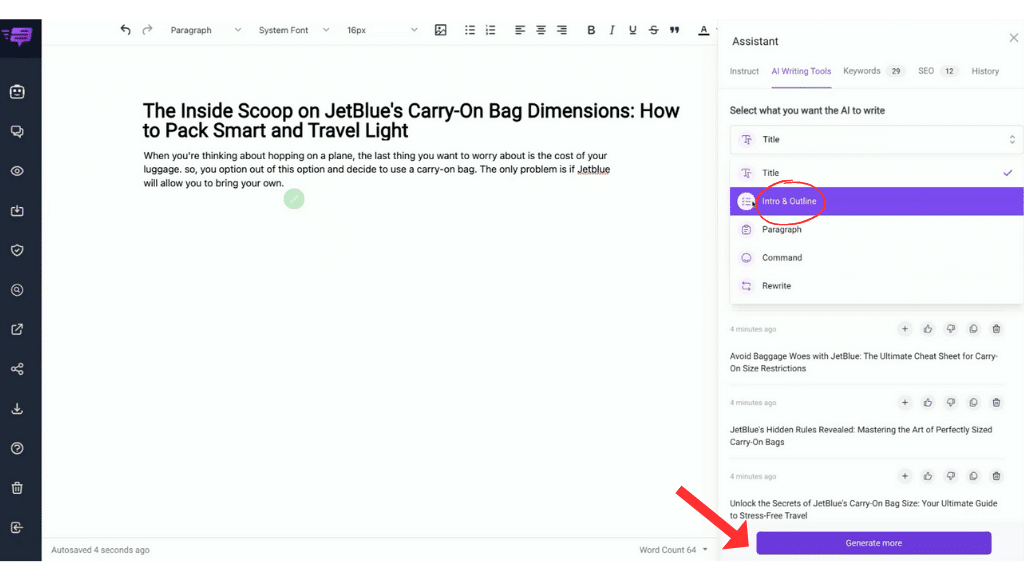Switch to the Instruct tab

click(x=744, y=71)
